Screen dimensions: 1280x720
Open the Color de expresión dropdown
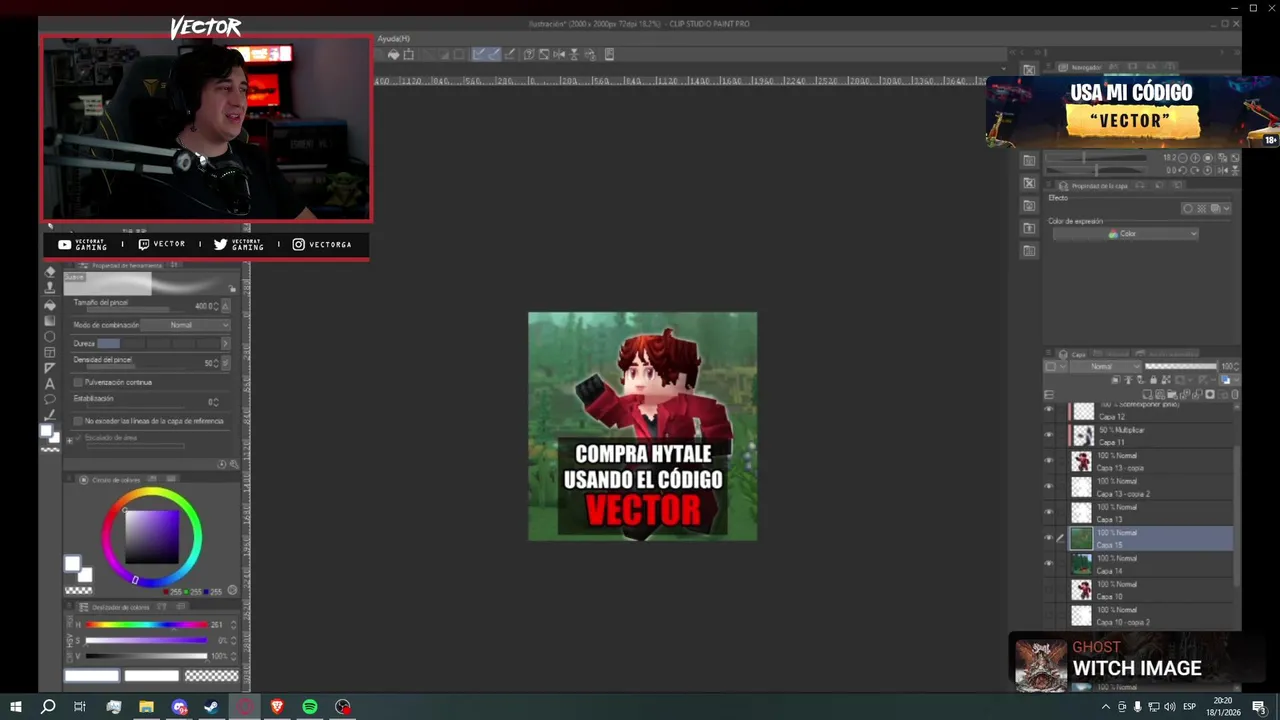pyautogui.click(x=1126, y=234)
